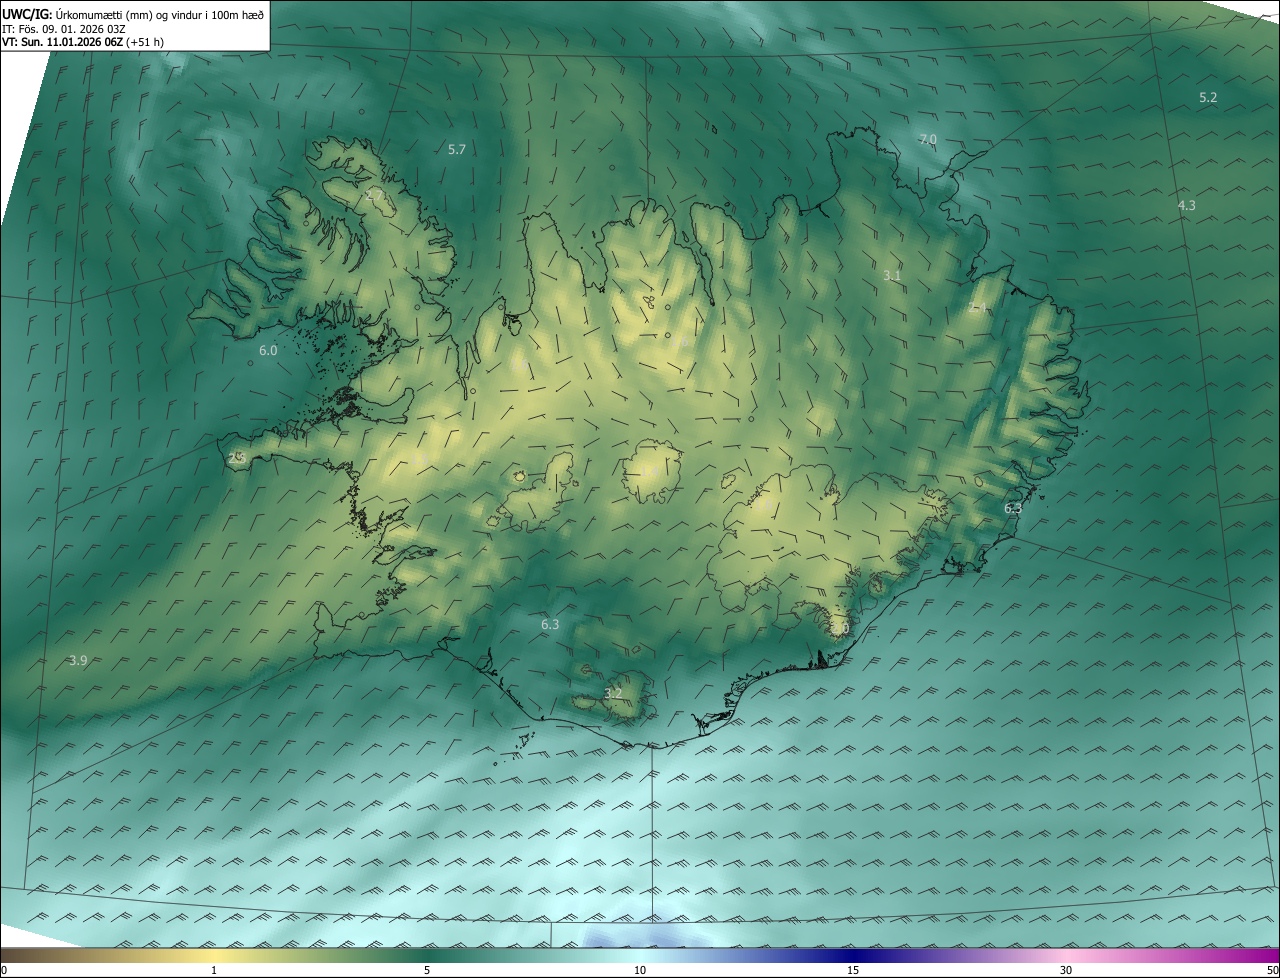Click the 3.2 value label on the glacier
The width and height of the screenshot is (1280, 978).
click(613, 693)
